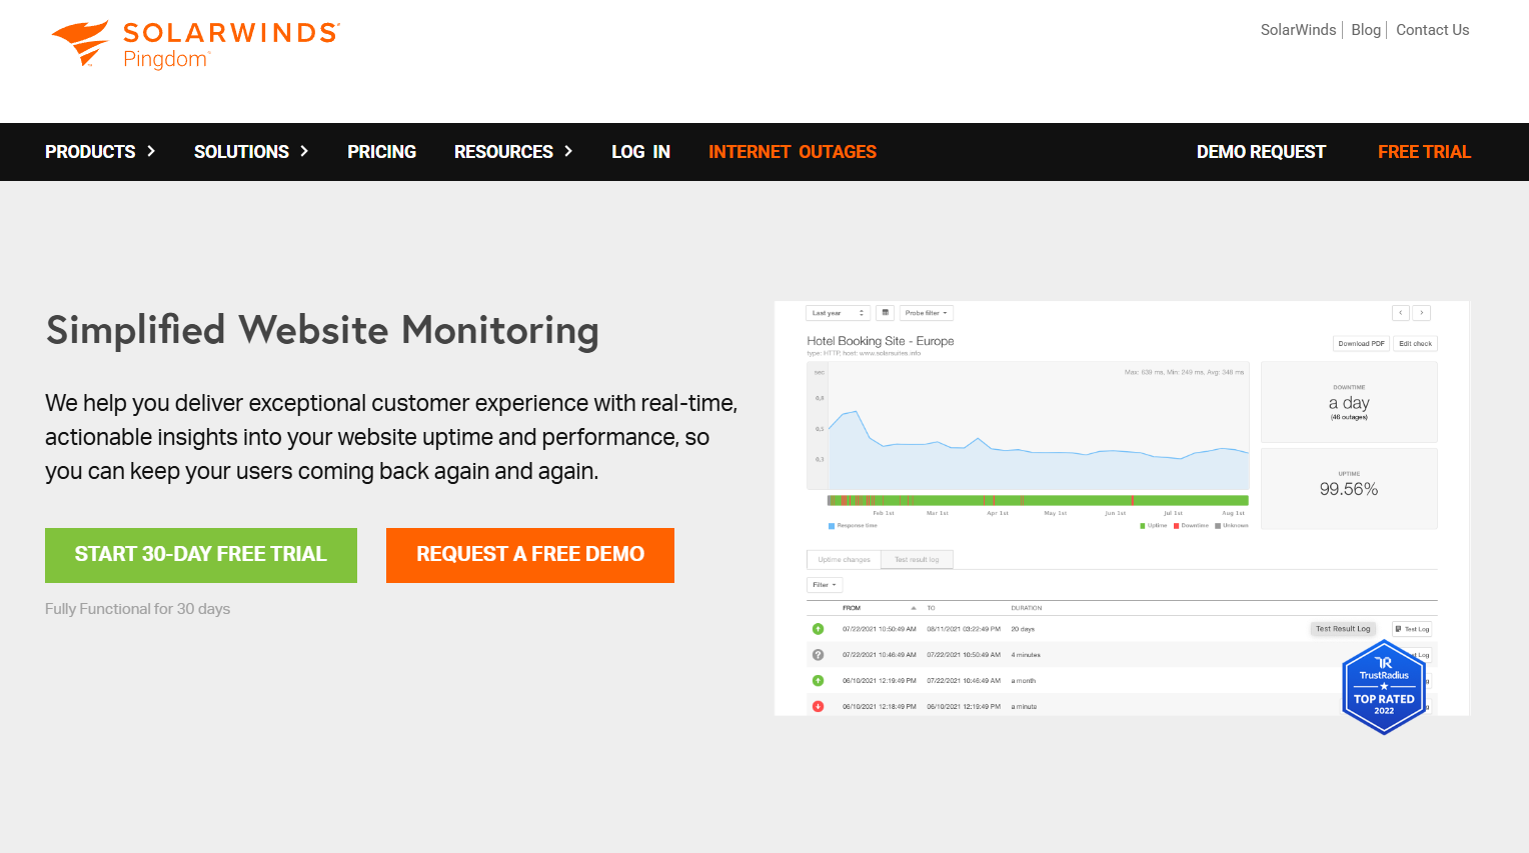Open the Resources dropdown
This screenshot has height=853, width=1529.
pyautogui.click(x=513, y=152)
